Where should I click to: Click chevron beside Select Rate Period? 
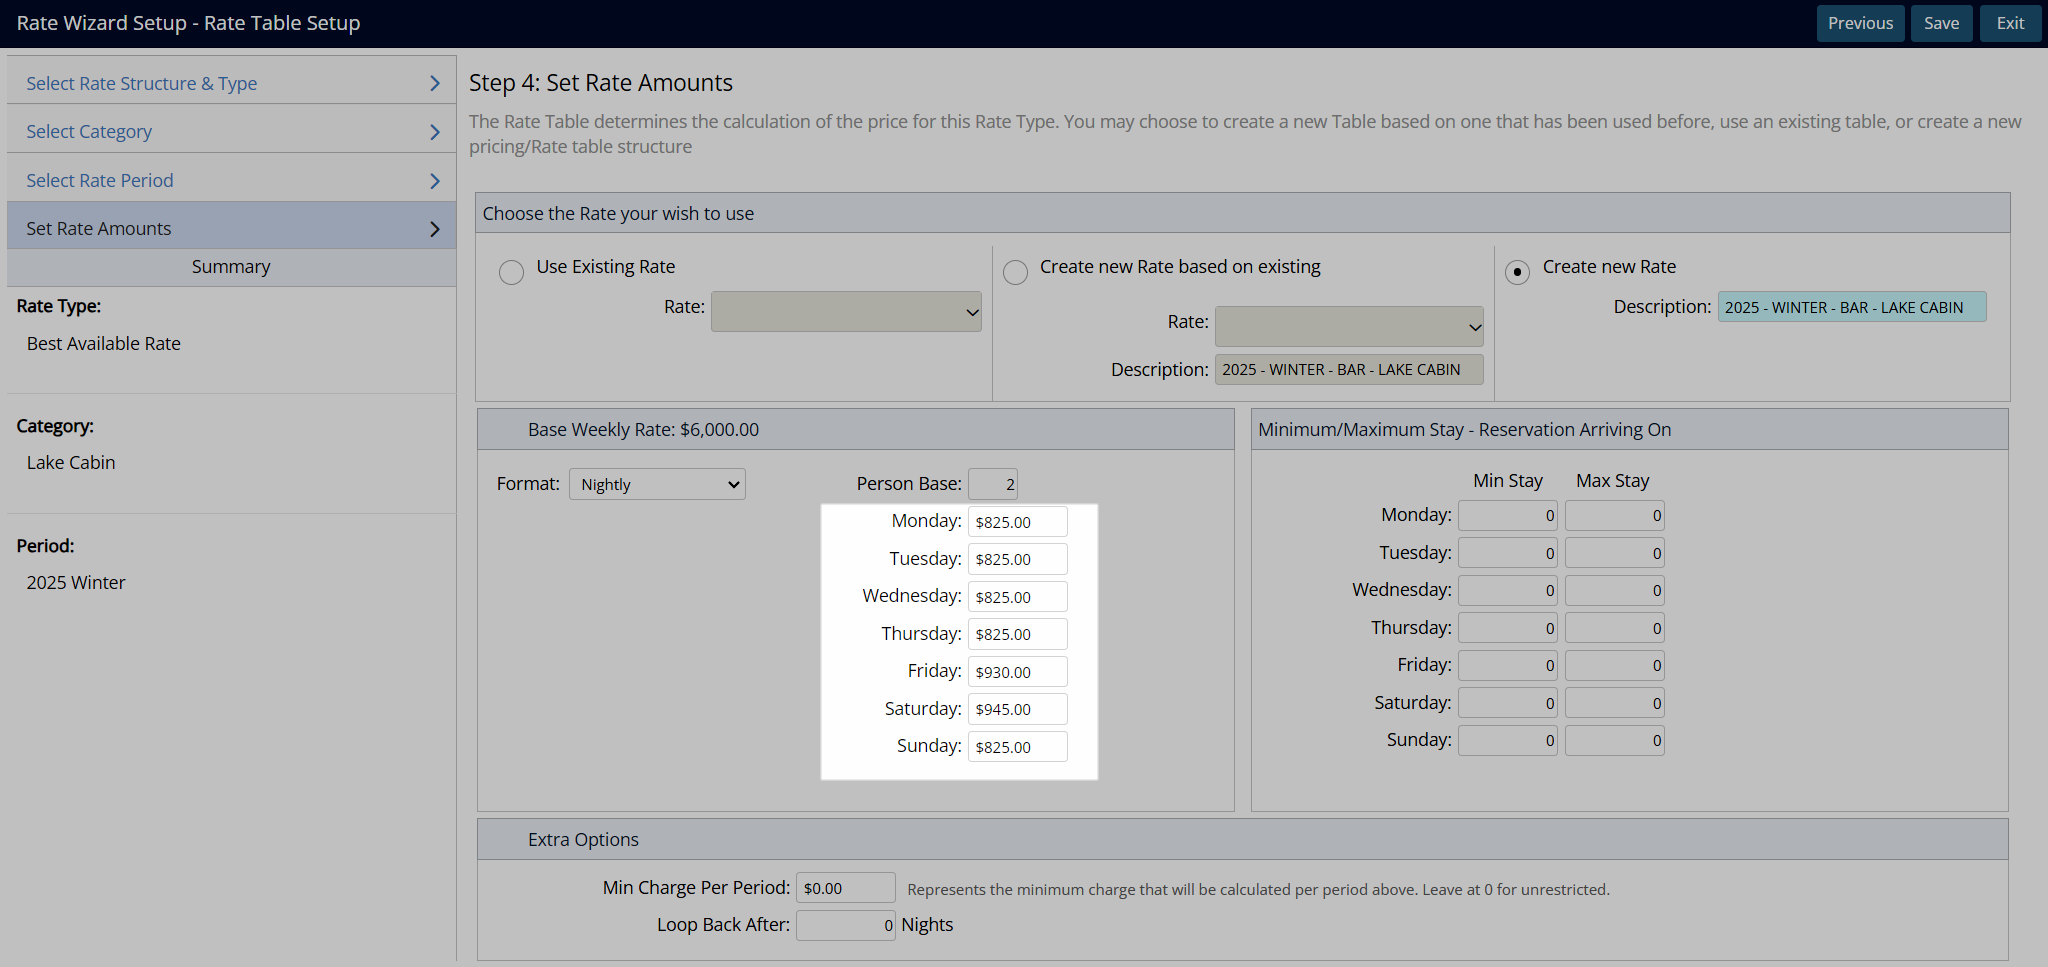(x=434, y=181)
